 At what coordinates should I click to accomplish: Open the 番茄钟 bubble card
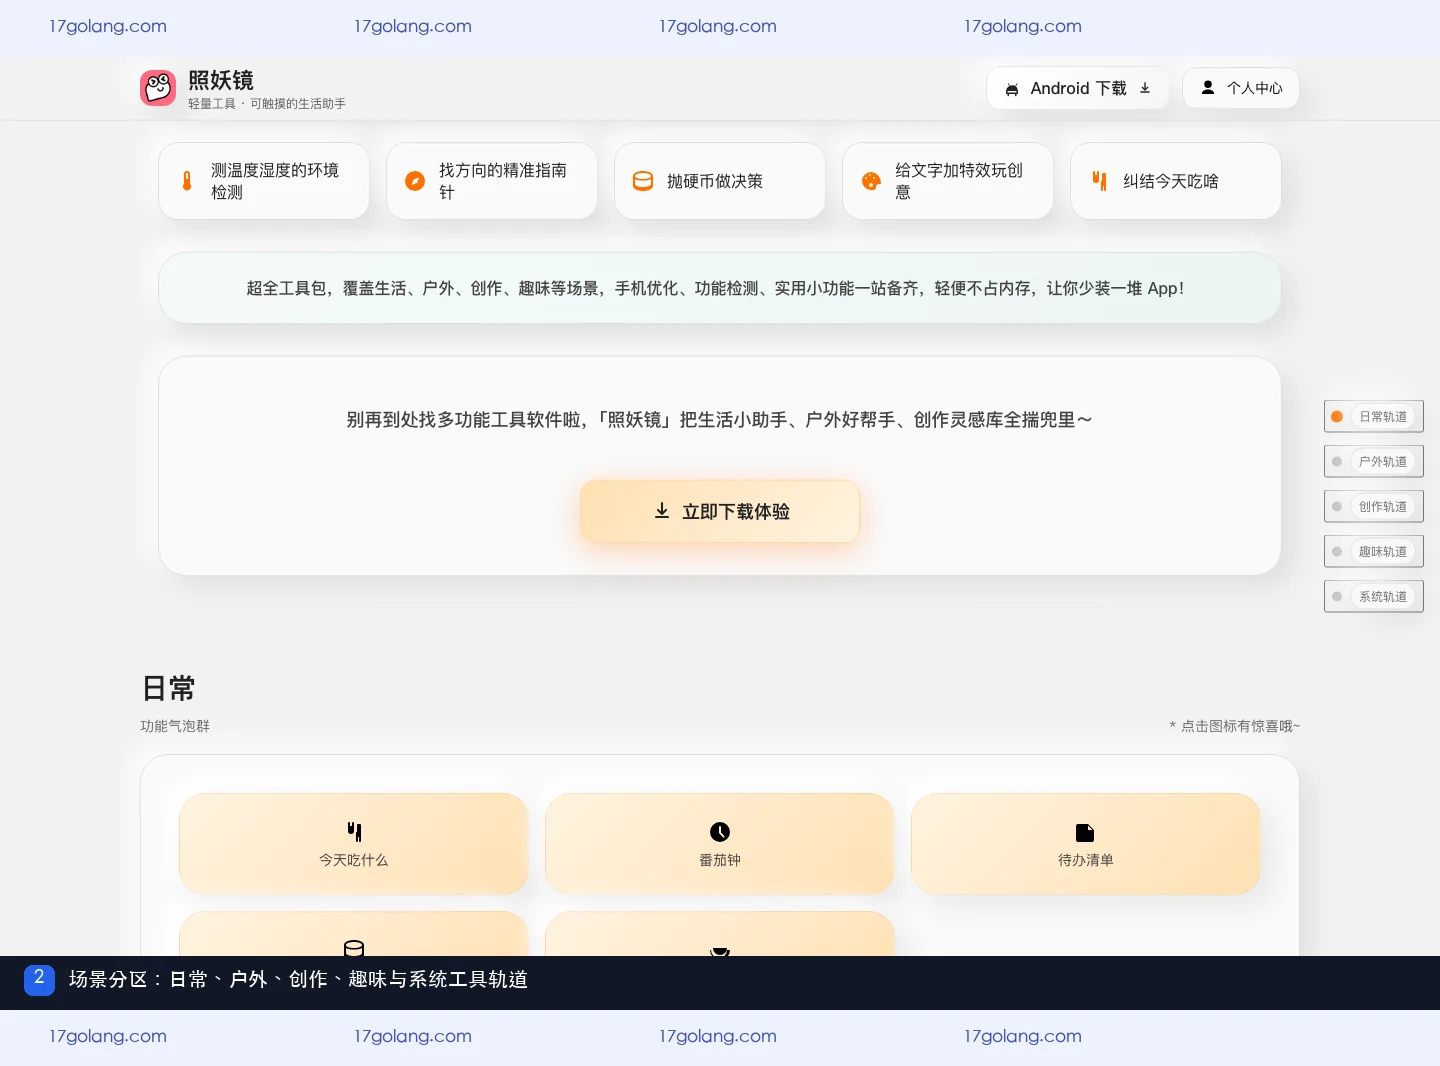720,844
